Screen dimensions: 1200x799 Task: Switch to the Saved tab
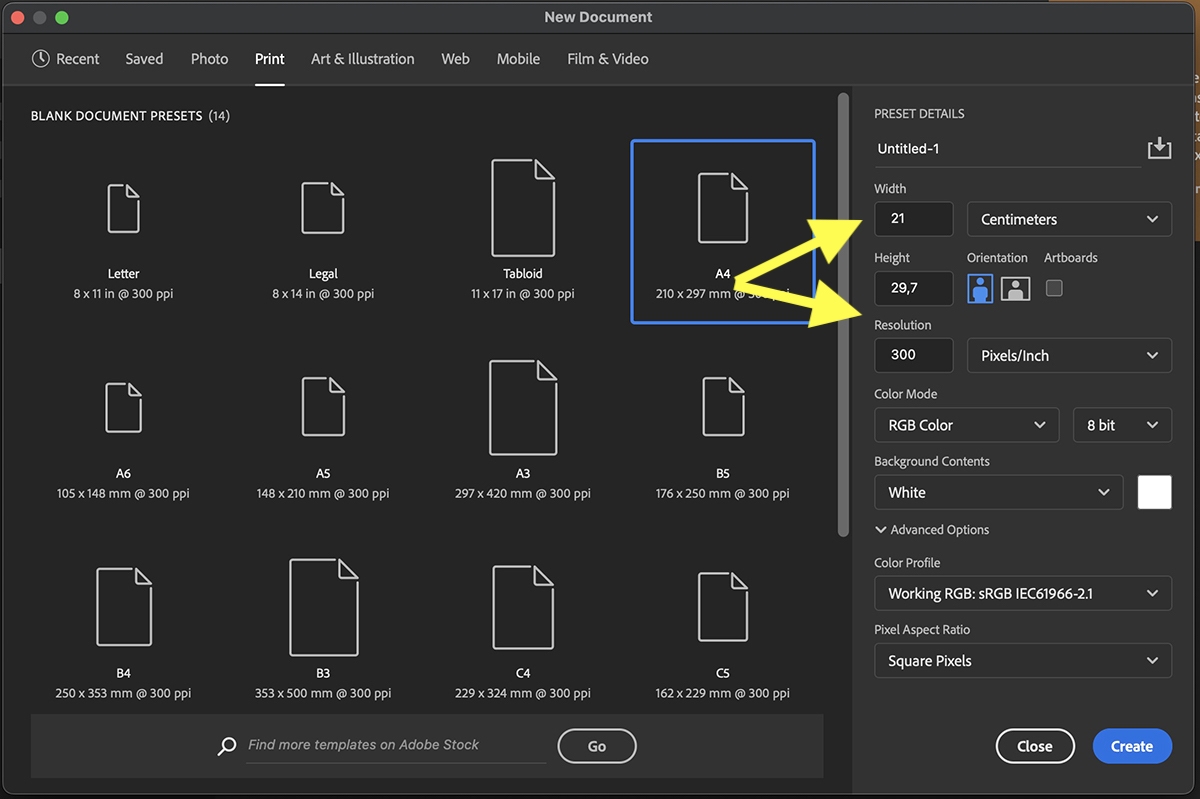(x=144, y=59)
